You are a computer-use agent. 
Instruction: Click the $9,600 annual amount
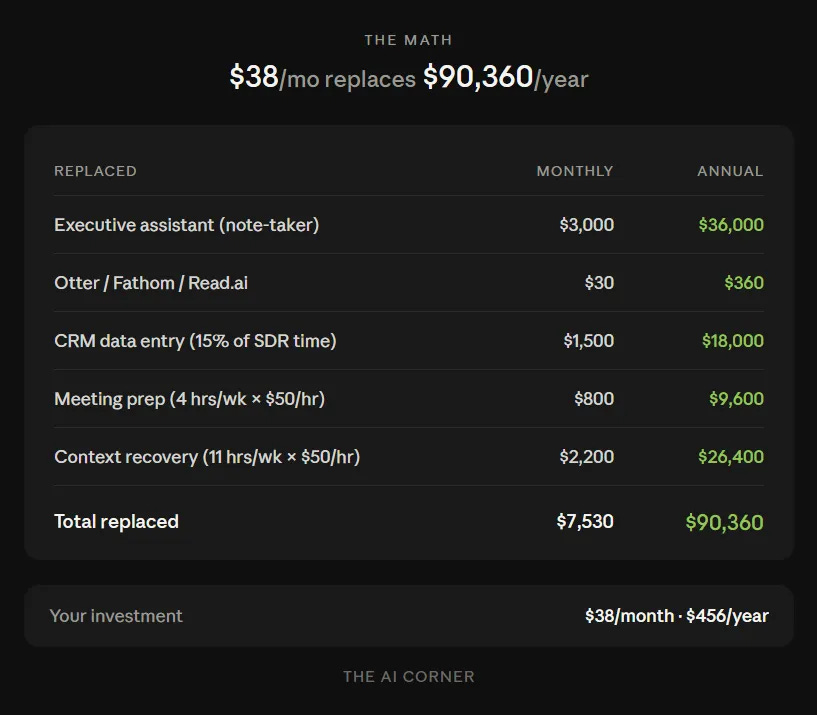736,399
